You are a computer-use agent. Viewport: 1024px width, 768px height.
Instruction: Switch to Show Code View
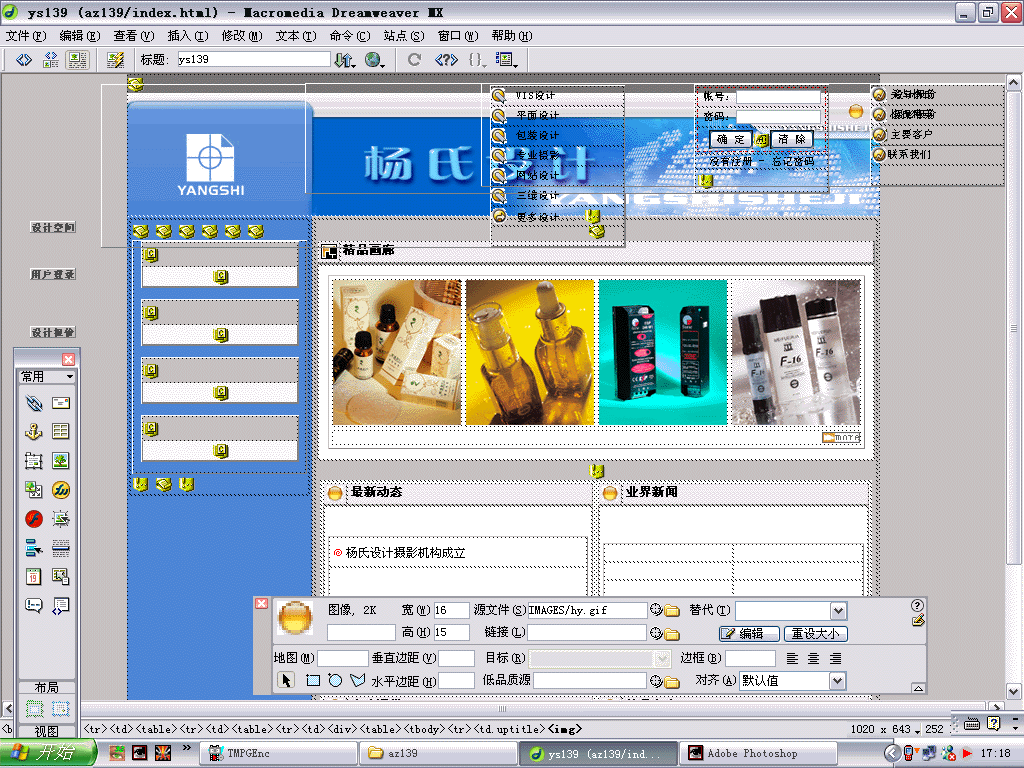tap(25, 60)
